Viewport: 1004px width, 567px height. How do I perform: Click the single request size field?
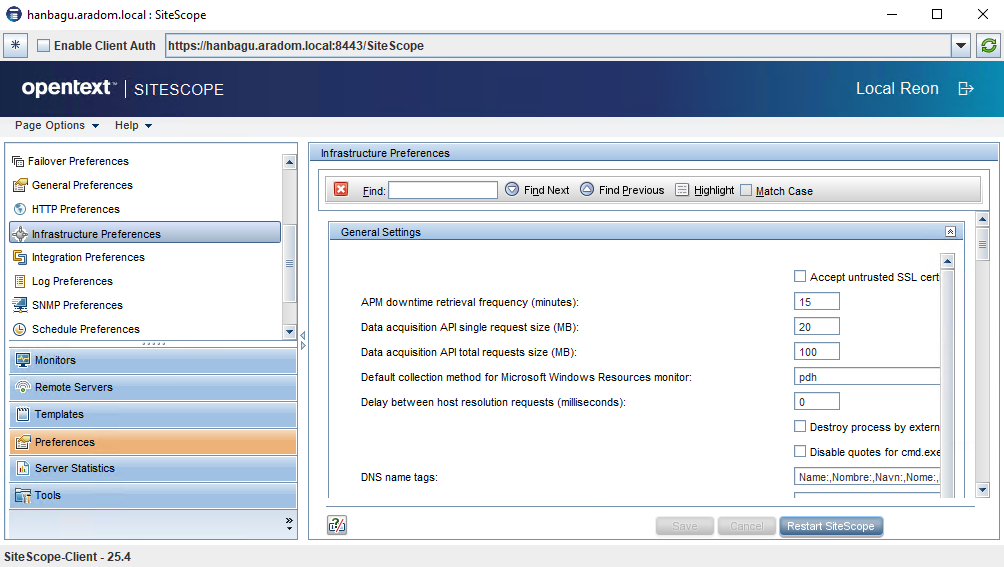[x=816, y=326]
